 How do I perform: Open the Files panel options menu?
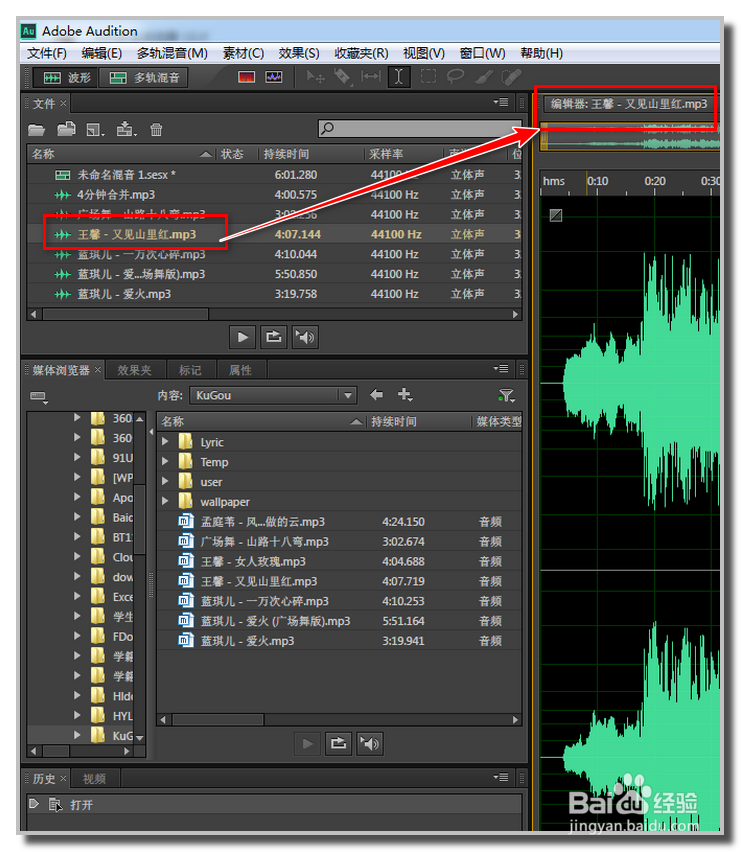pyautogui.click(x=501, y=102)
